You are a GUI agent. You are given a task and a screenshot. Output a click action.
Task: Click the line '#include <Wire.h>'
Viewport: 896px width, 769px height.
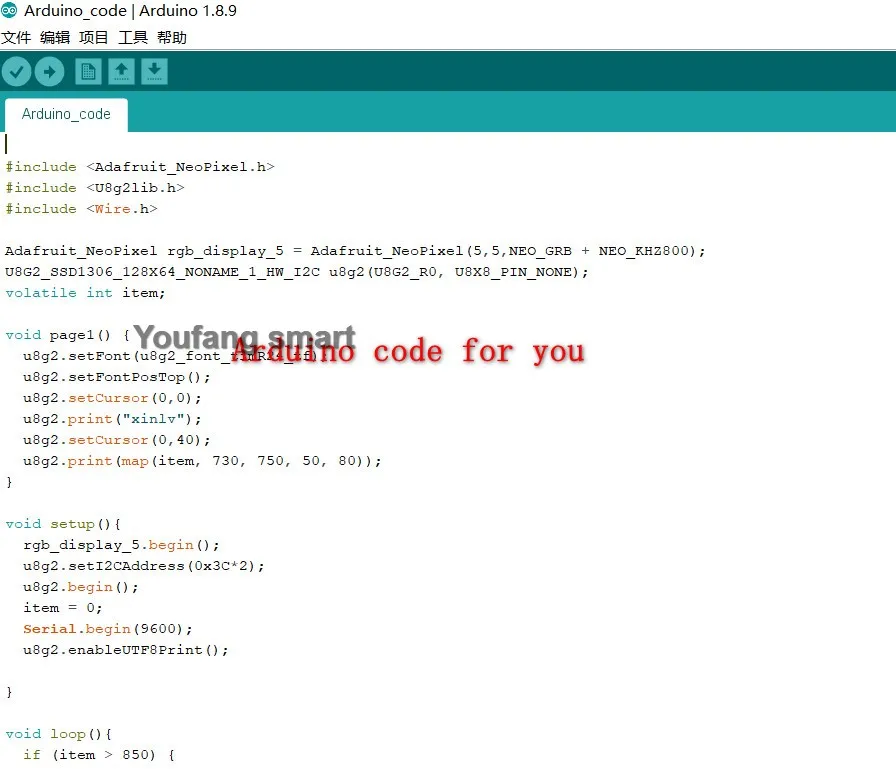(81, 209)
